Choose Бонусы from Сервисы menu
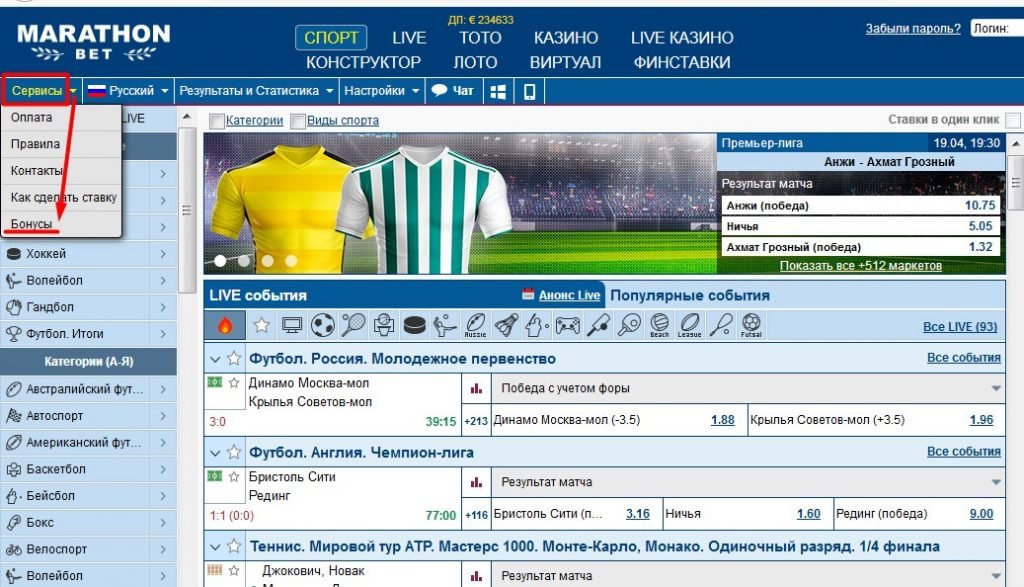The height and width of the screenshot is (587, 1024). point(31,224)
